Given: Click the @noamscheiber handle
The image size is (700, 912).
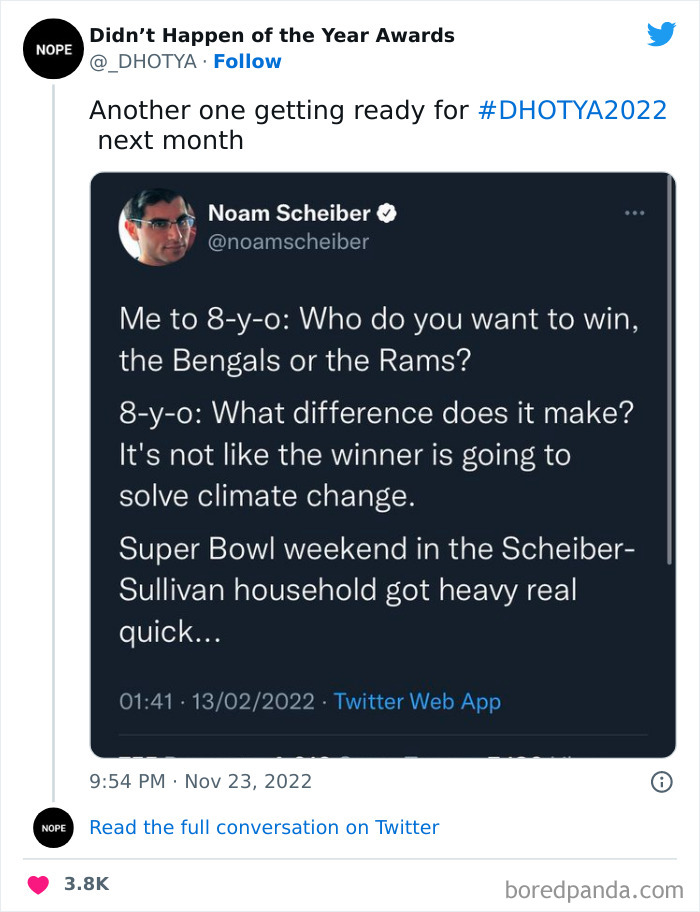Looking at the screenshot, I should 289,241.
